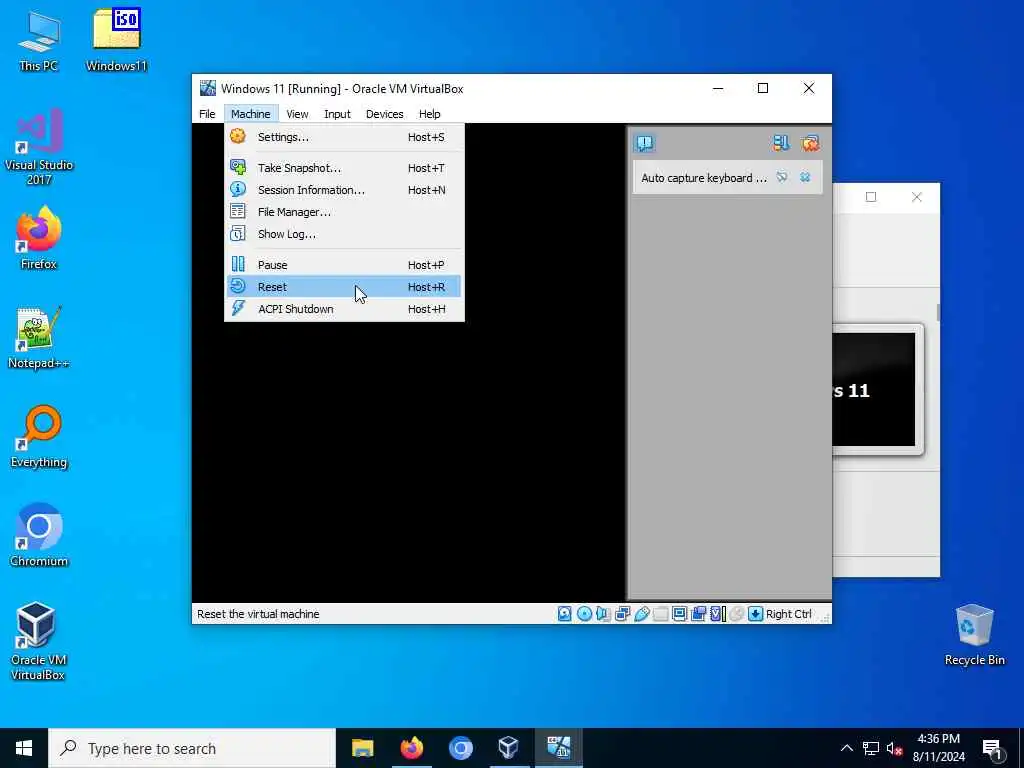Minimize the Windows 11 VirtualBox window
The image size is (1024, 768).
pyautogui.click(x=718, y=88)
